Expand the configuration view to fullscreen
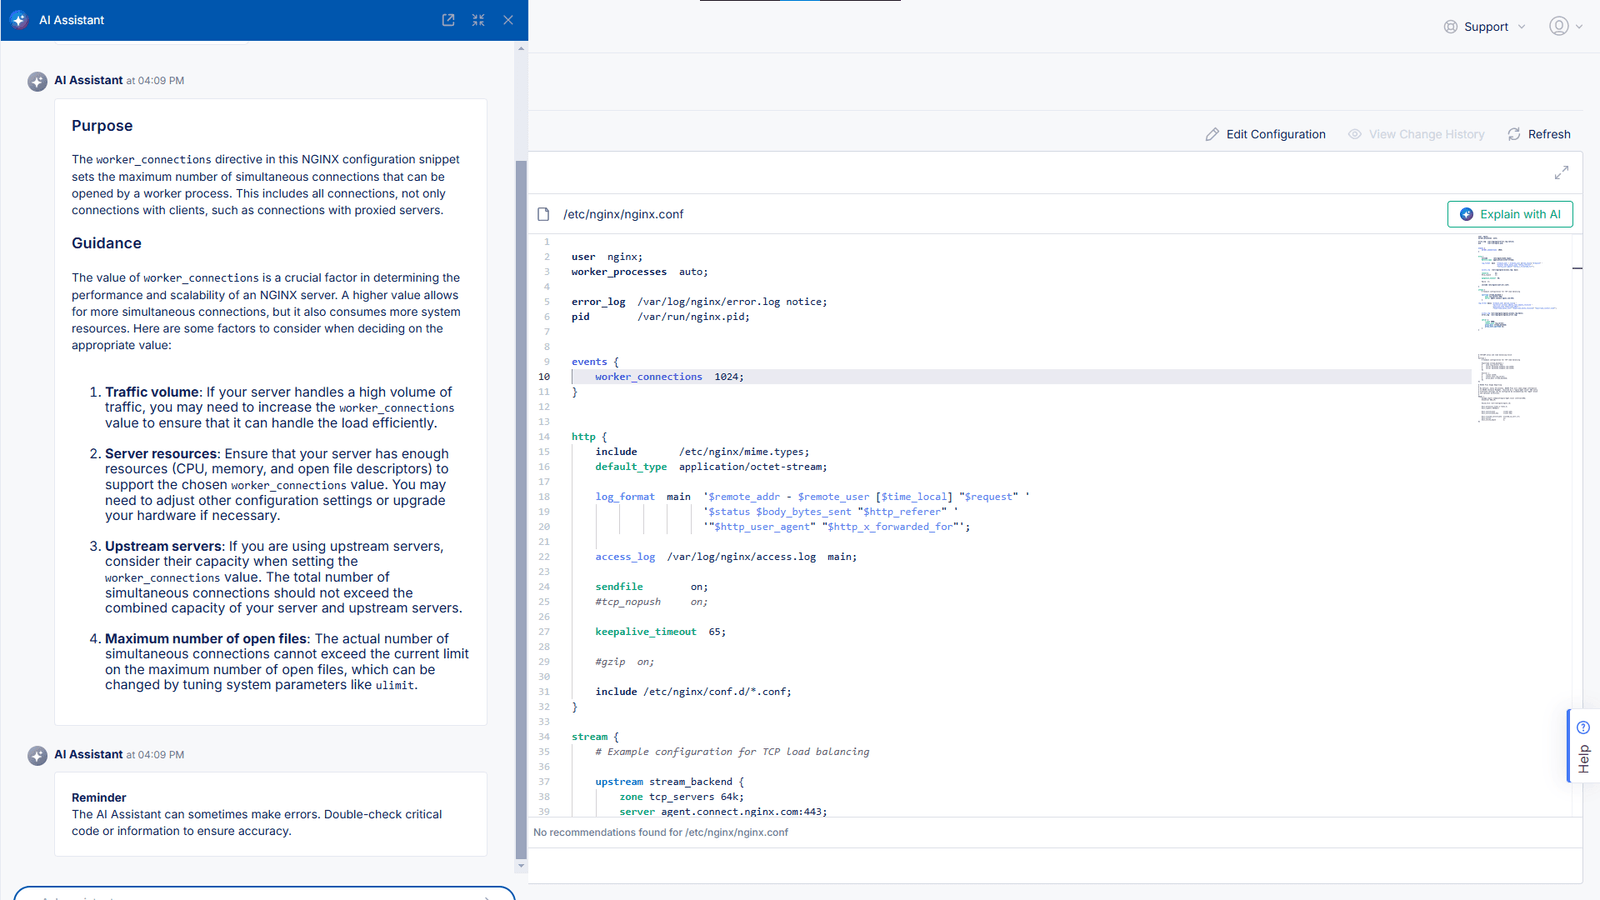This screenshot has height=900, width=1600. 1561,172
